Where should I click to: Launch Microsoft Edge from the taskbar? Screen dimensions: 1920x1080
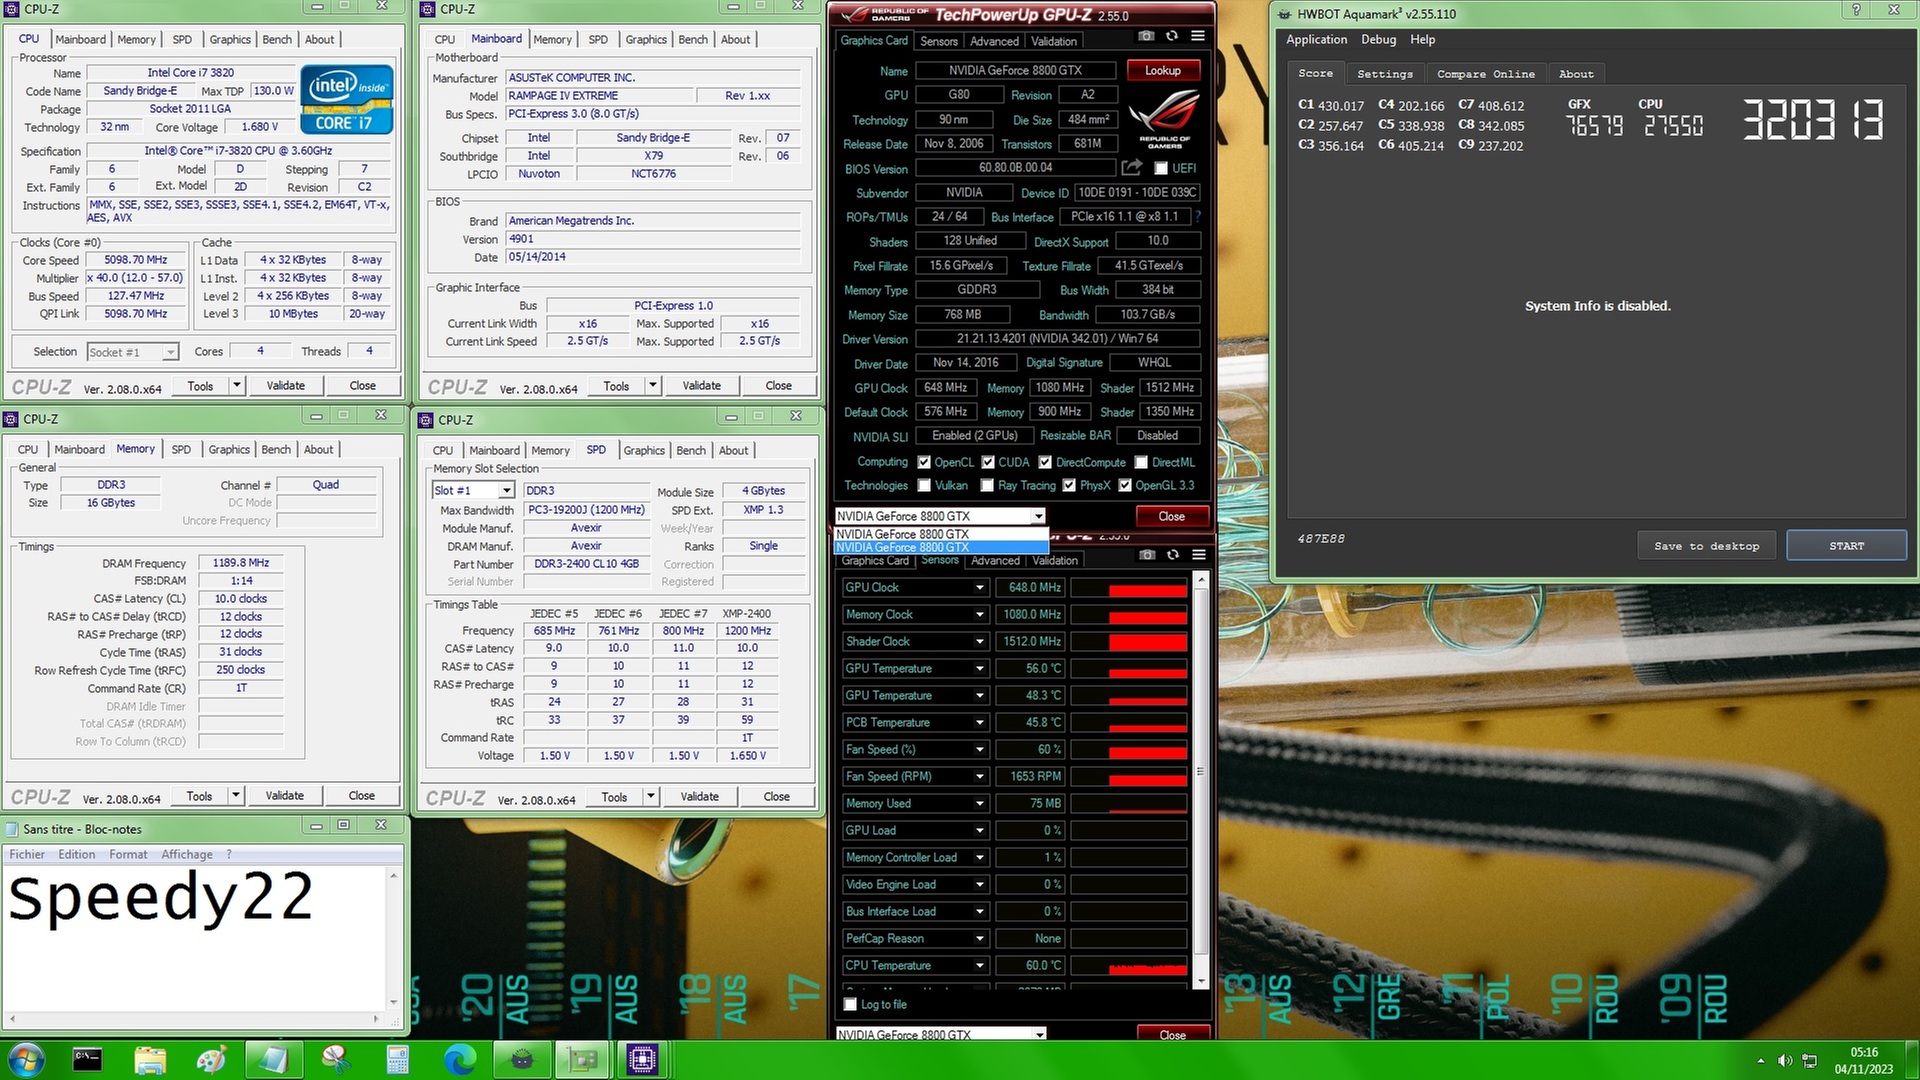[459, 1059]
